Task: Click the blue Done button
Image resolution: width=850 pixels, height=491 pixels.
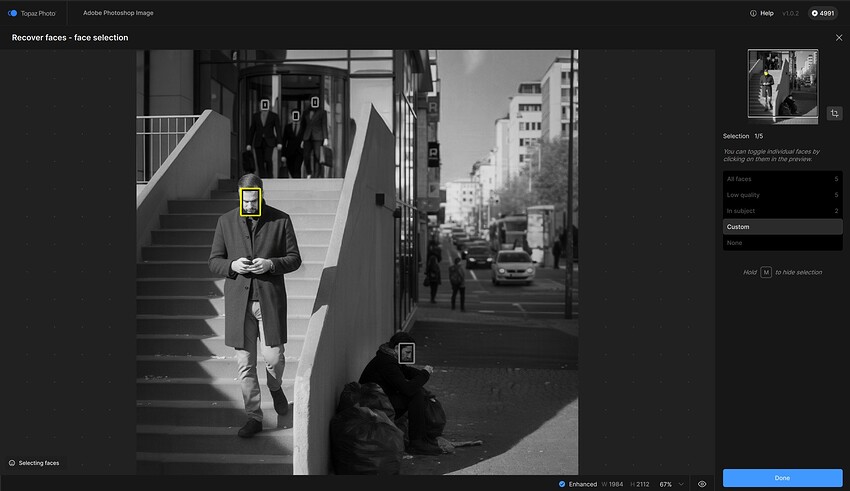Action: pos(782,478)
